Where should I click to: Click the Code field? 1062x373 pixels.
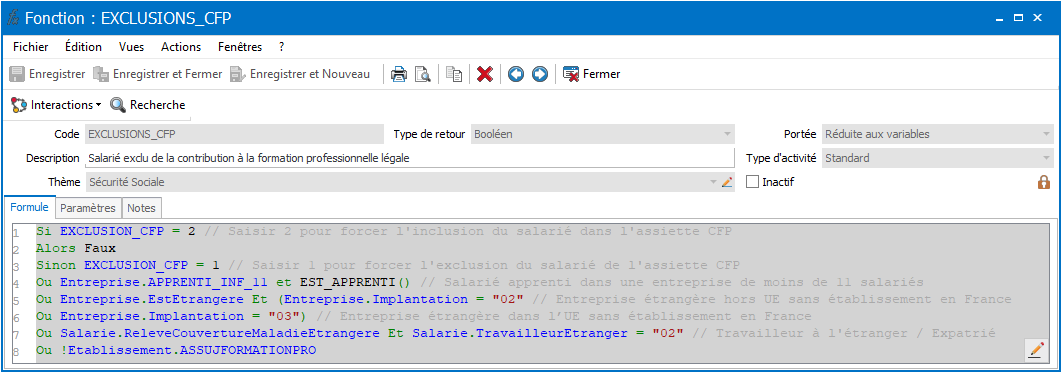point(234,134)
